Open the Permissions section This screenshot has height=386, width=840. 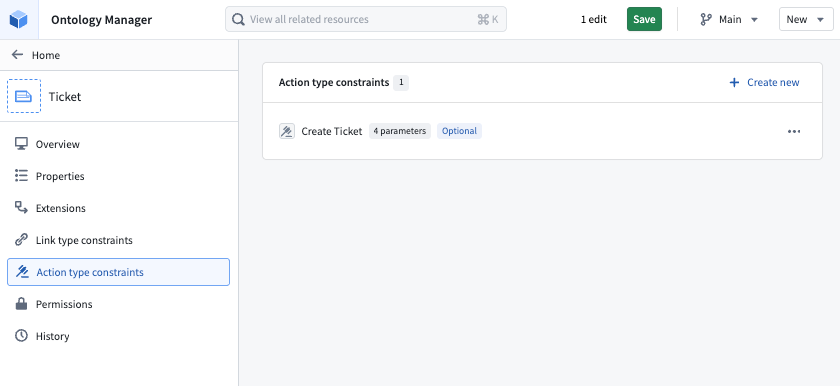point(118,304)
